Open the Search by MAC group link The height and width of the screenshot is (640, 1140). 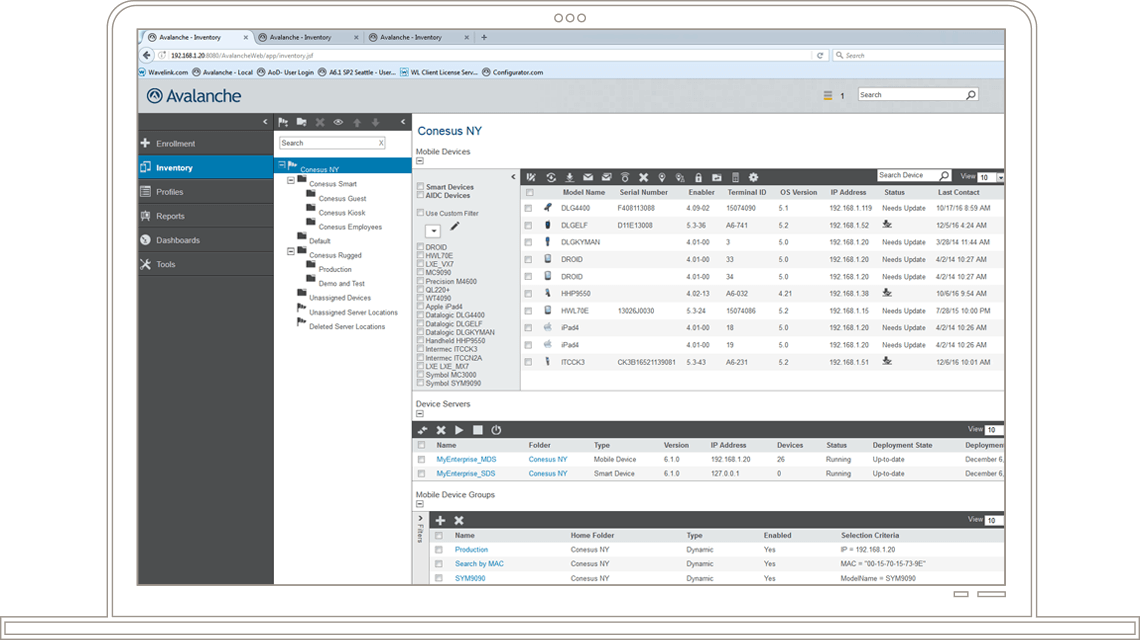pyautogui.click(x=479, y=564)
